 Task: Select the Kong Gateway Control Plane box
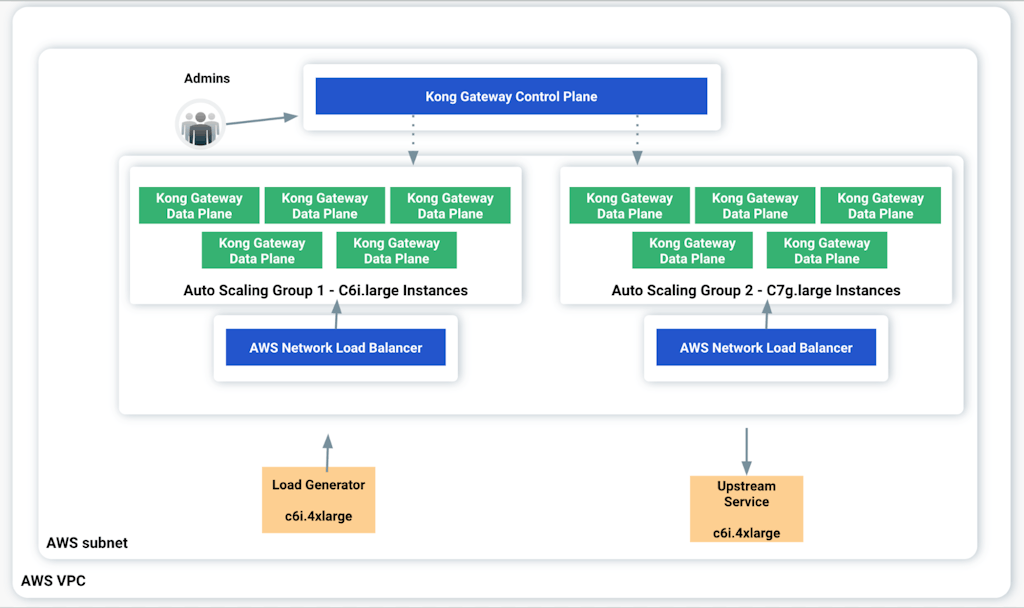click(x=511, y=97)
